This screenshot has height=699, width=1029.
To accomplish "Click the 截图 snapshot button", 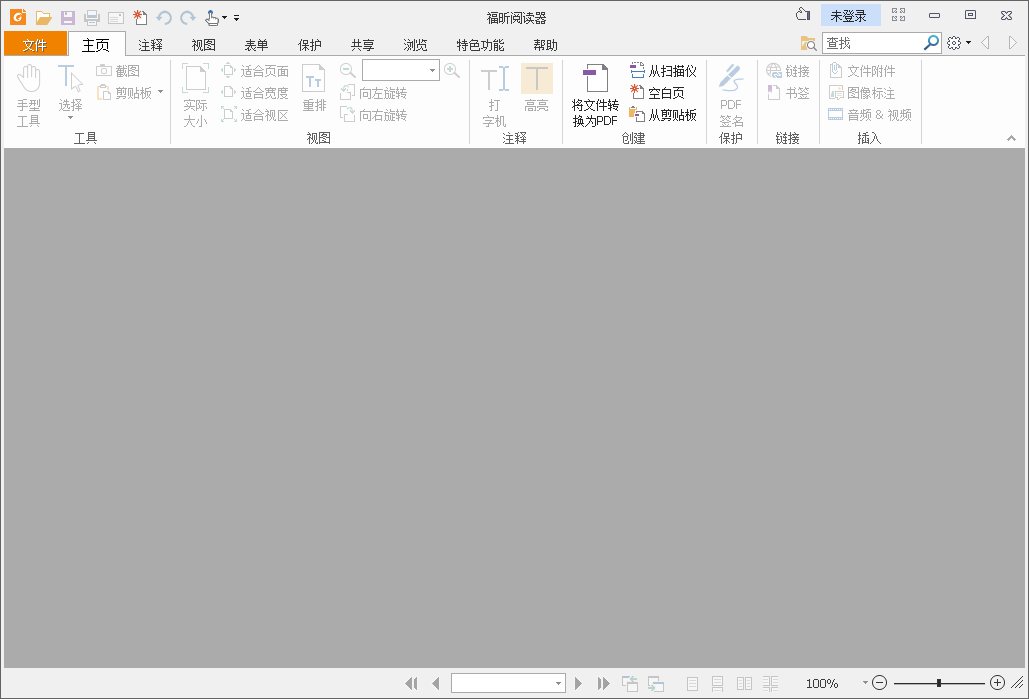I will coord(118,71).
